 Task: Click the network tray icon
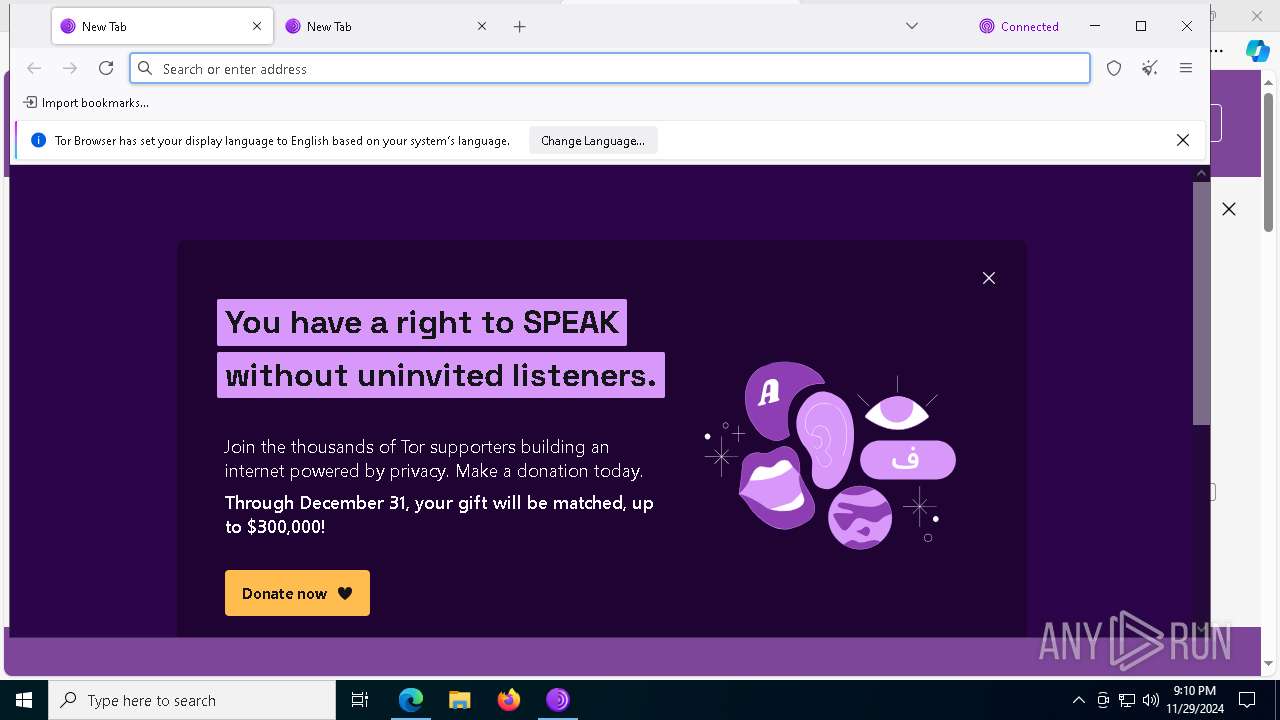click(x=1127, y=700)
